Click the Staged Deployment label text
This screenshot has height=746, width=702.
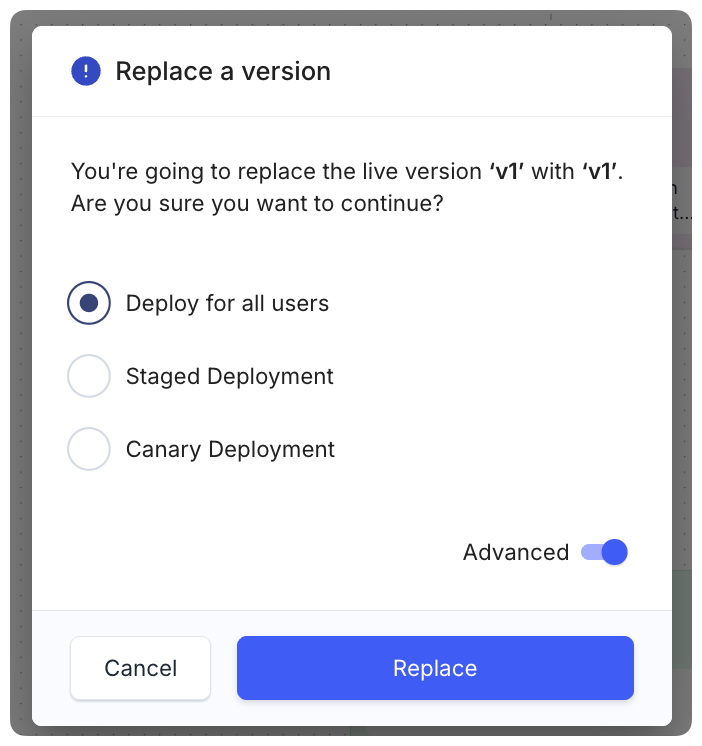point(230,376)
